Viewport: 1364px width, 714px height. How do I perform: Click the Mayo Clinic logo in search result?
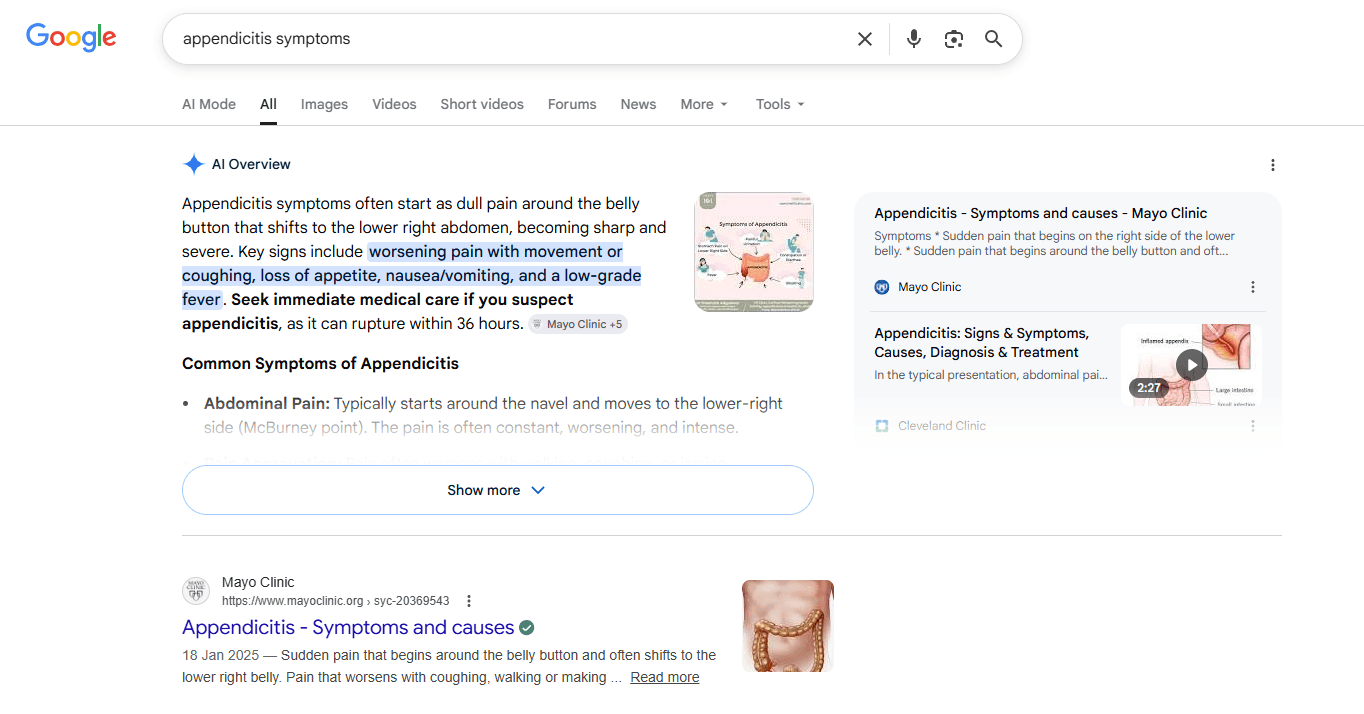196,591
